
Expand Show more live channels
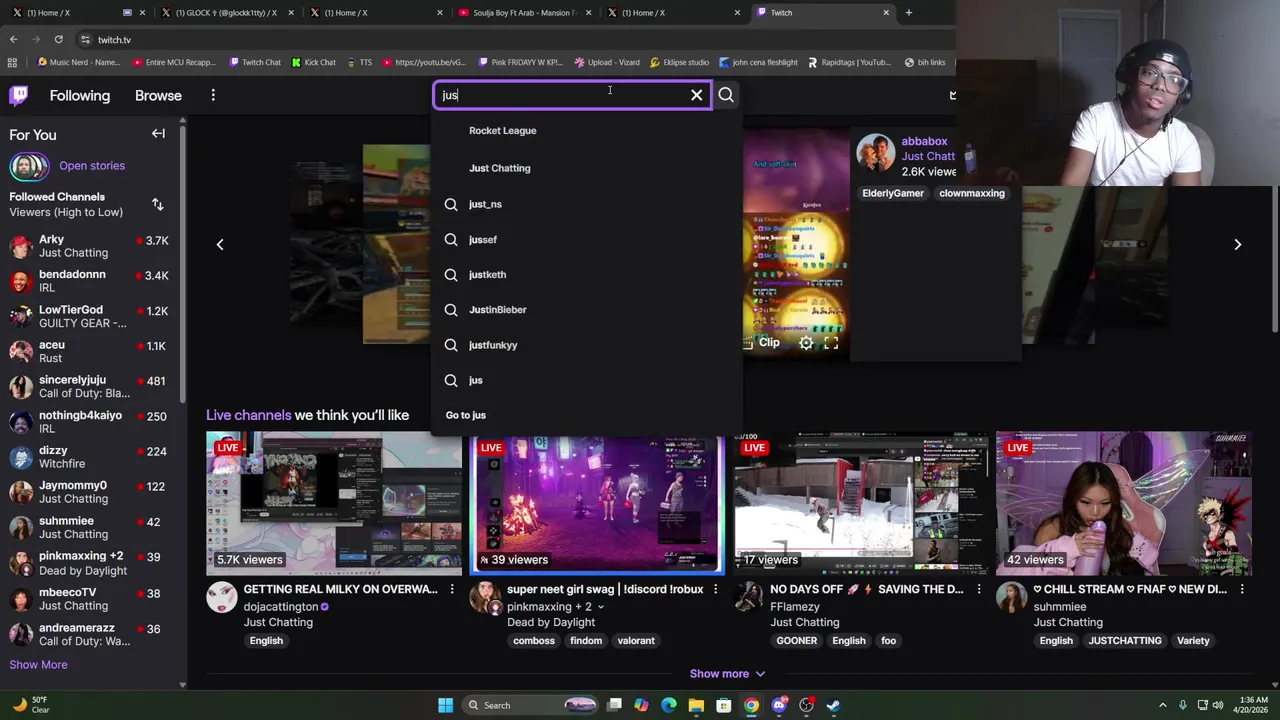[x=727, y=674]
